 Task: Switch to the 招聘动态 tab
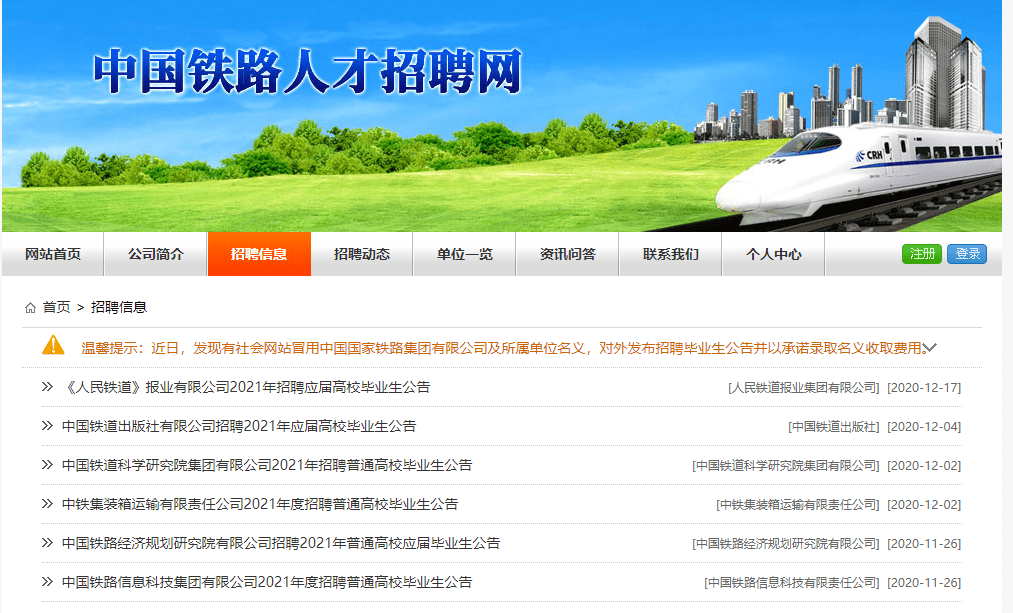pyautogui.click(x=362, y=254)
